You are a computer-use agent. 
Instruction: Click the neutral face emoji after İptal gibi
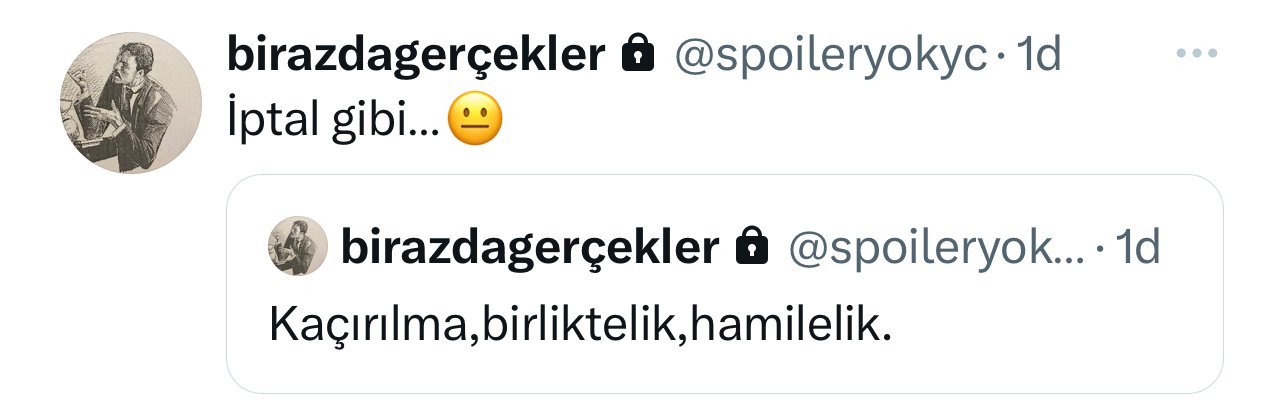click(476, 121)
